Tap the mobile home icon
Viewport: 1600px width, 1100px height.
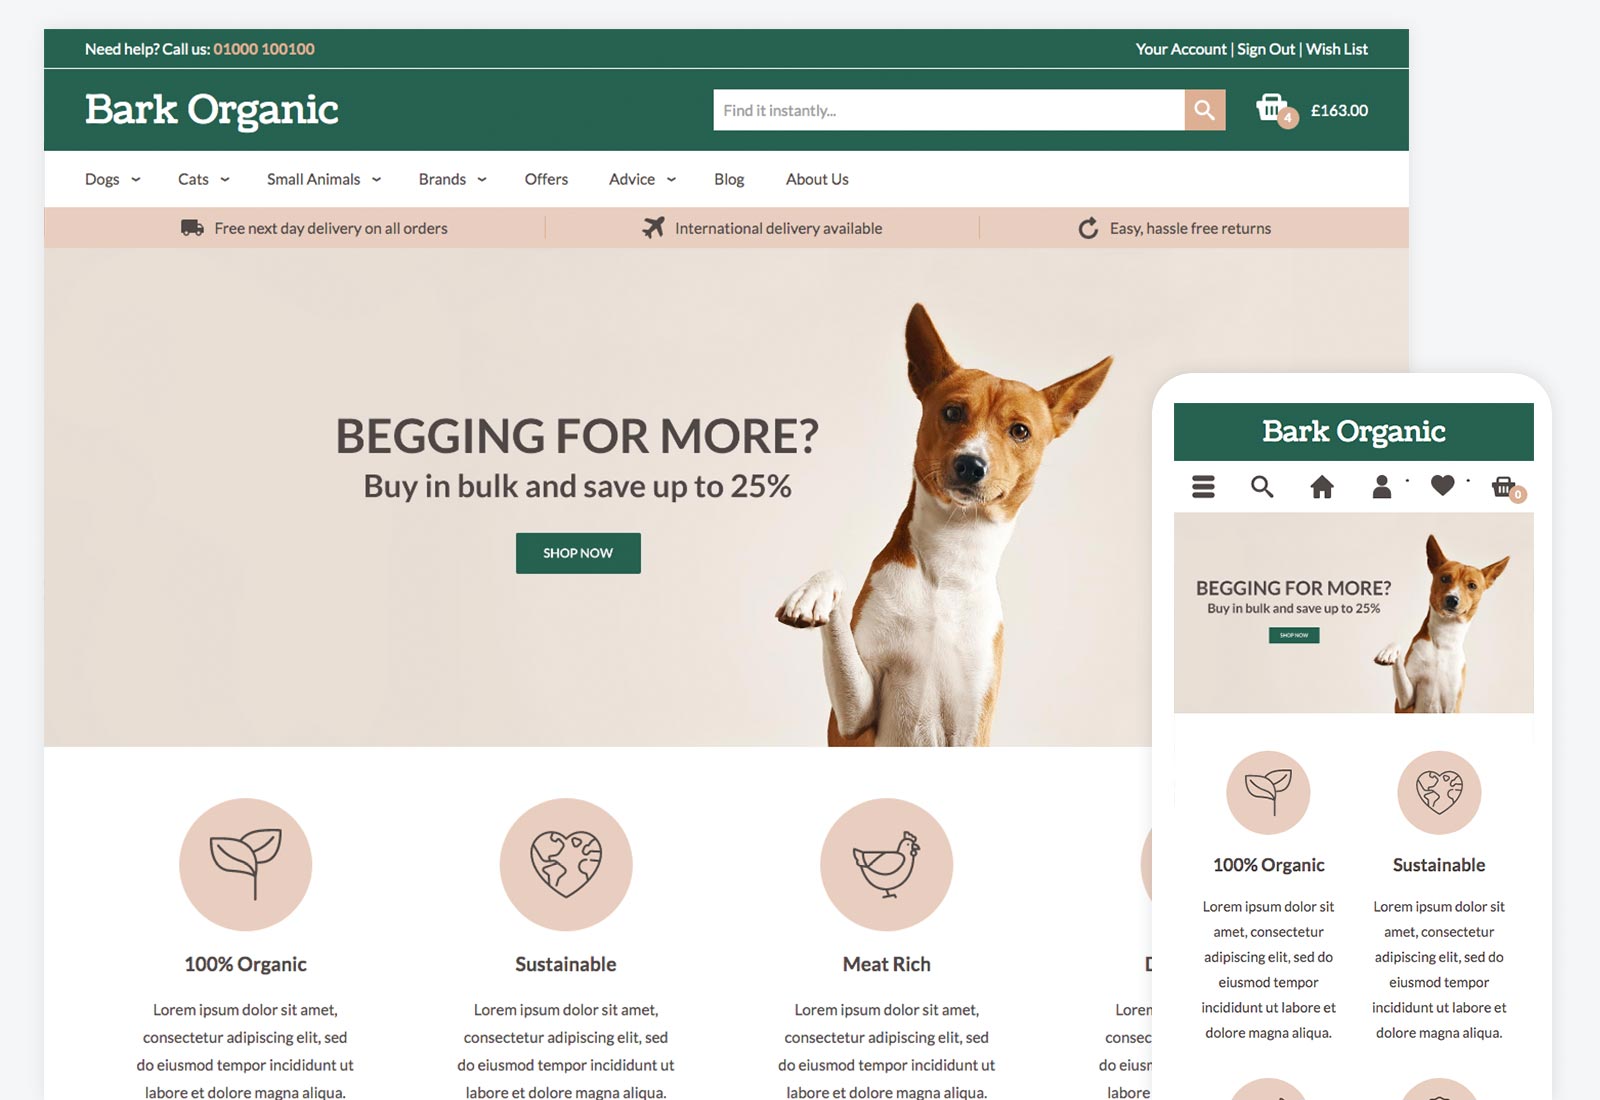point(1322,487)
